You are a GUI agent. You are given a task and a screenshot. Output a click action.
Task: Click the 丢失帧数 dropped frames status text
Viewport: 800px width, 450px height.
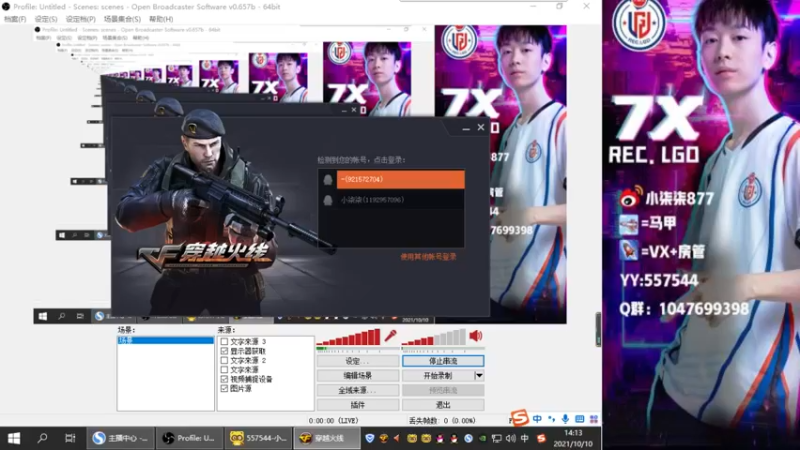click(442, 421)
